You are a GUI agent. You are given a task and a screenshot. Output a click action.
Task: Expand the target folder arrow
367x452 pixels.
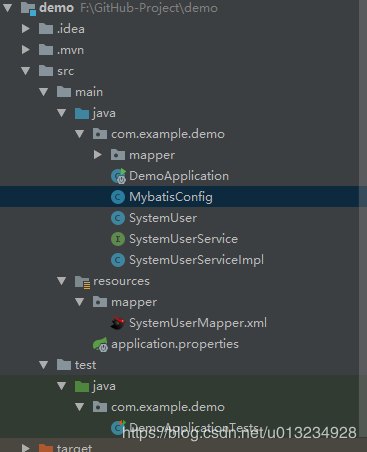[x=26, y=447]
